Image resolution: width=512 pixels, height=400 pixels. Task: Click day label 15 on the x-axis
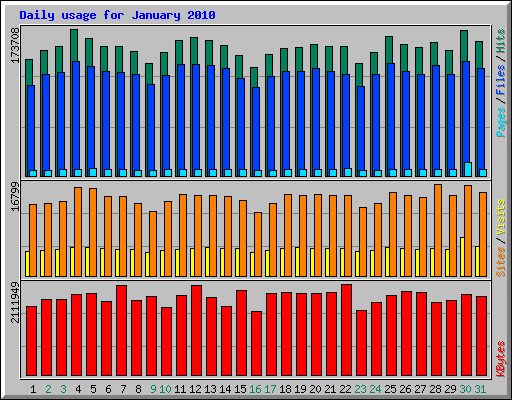[240, 389]
